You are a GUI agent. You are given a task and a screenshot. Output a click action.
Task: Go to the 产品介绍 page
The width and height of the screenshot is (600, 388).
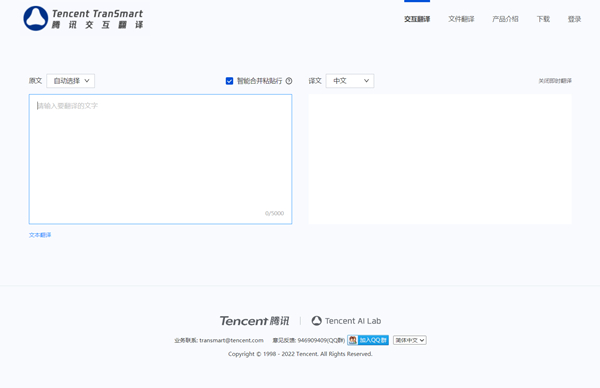point(505,19)
